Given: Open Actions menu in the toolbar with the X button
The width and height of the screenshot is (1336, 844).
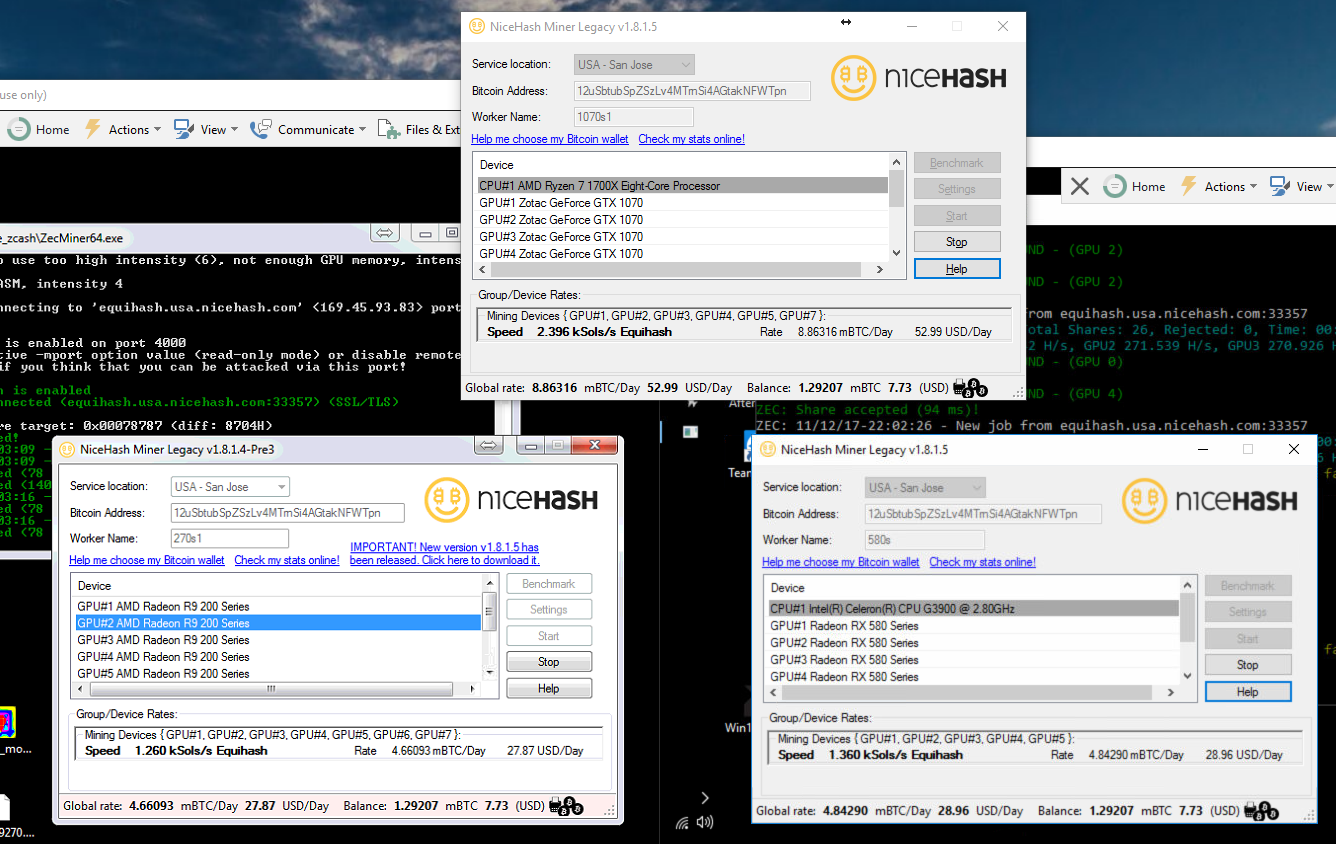Looking at the screenshot, I should point(1219,186).
